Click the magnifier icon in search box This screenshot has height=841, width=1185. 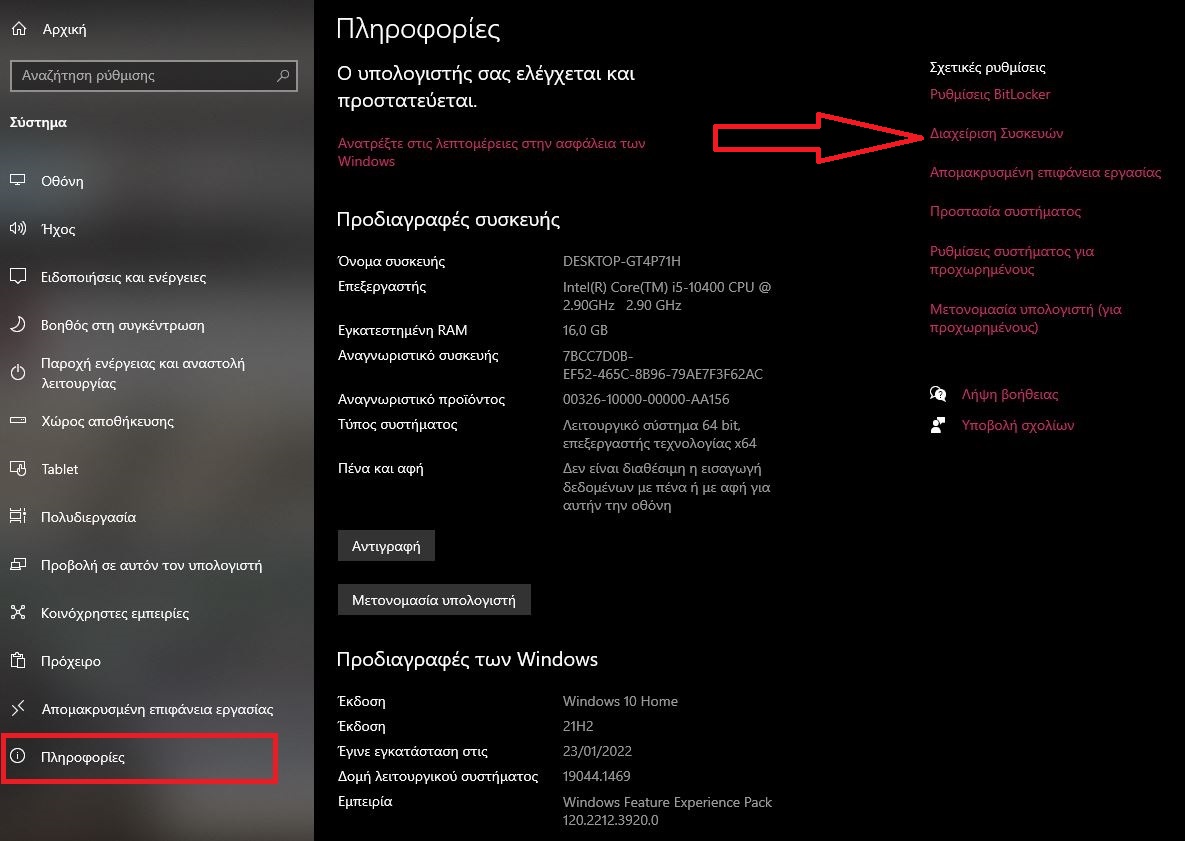pos(283,76)
